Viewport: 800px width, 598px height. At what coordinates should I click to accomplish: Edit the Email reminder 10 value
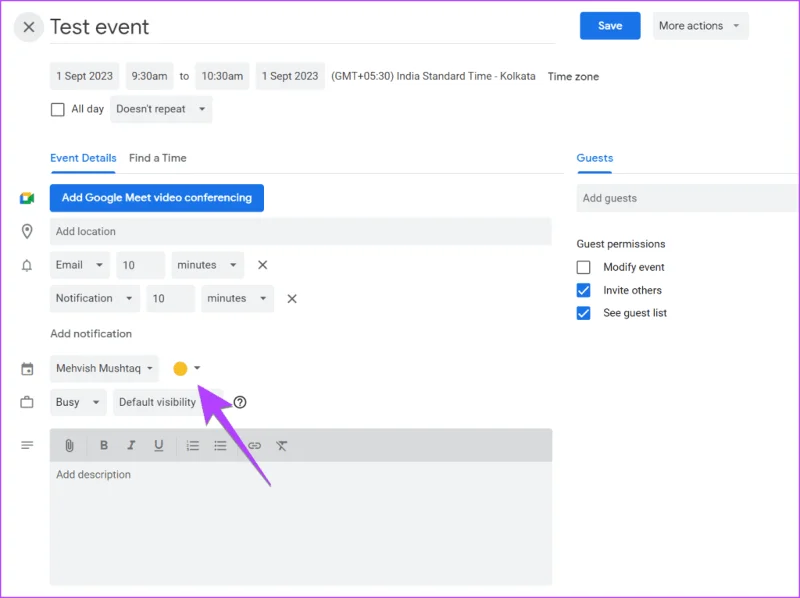(140, 265)
